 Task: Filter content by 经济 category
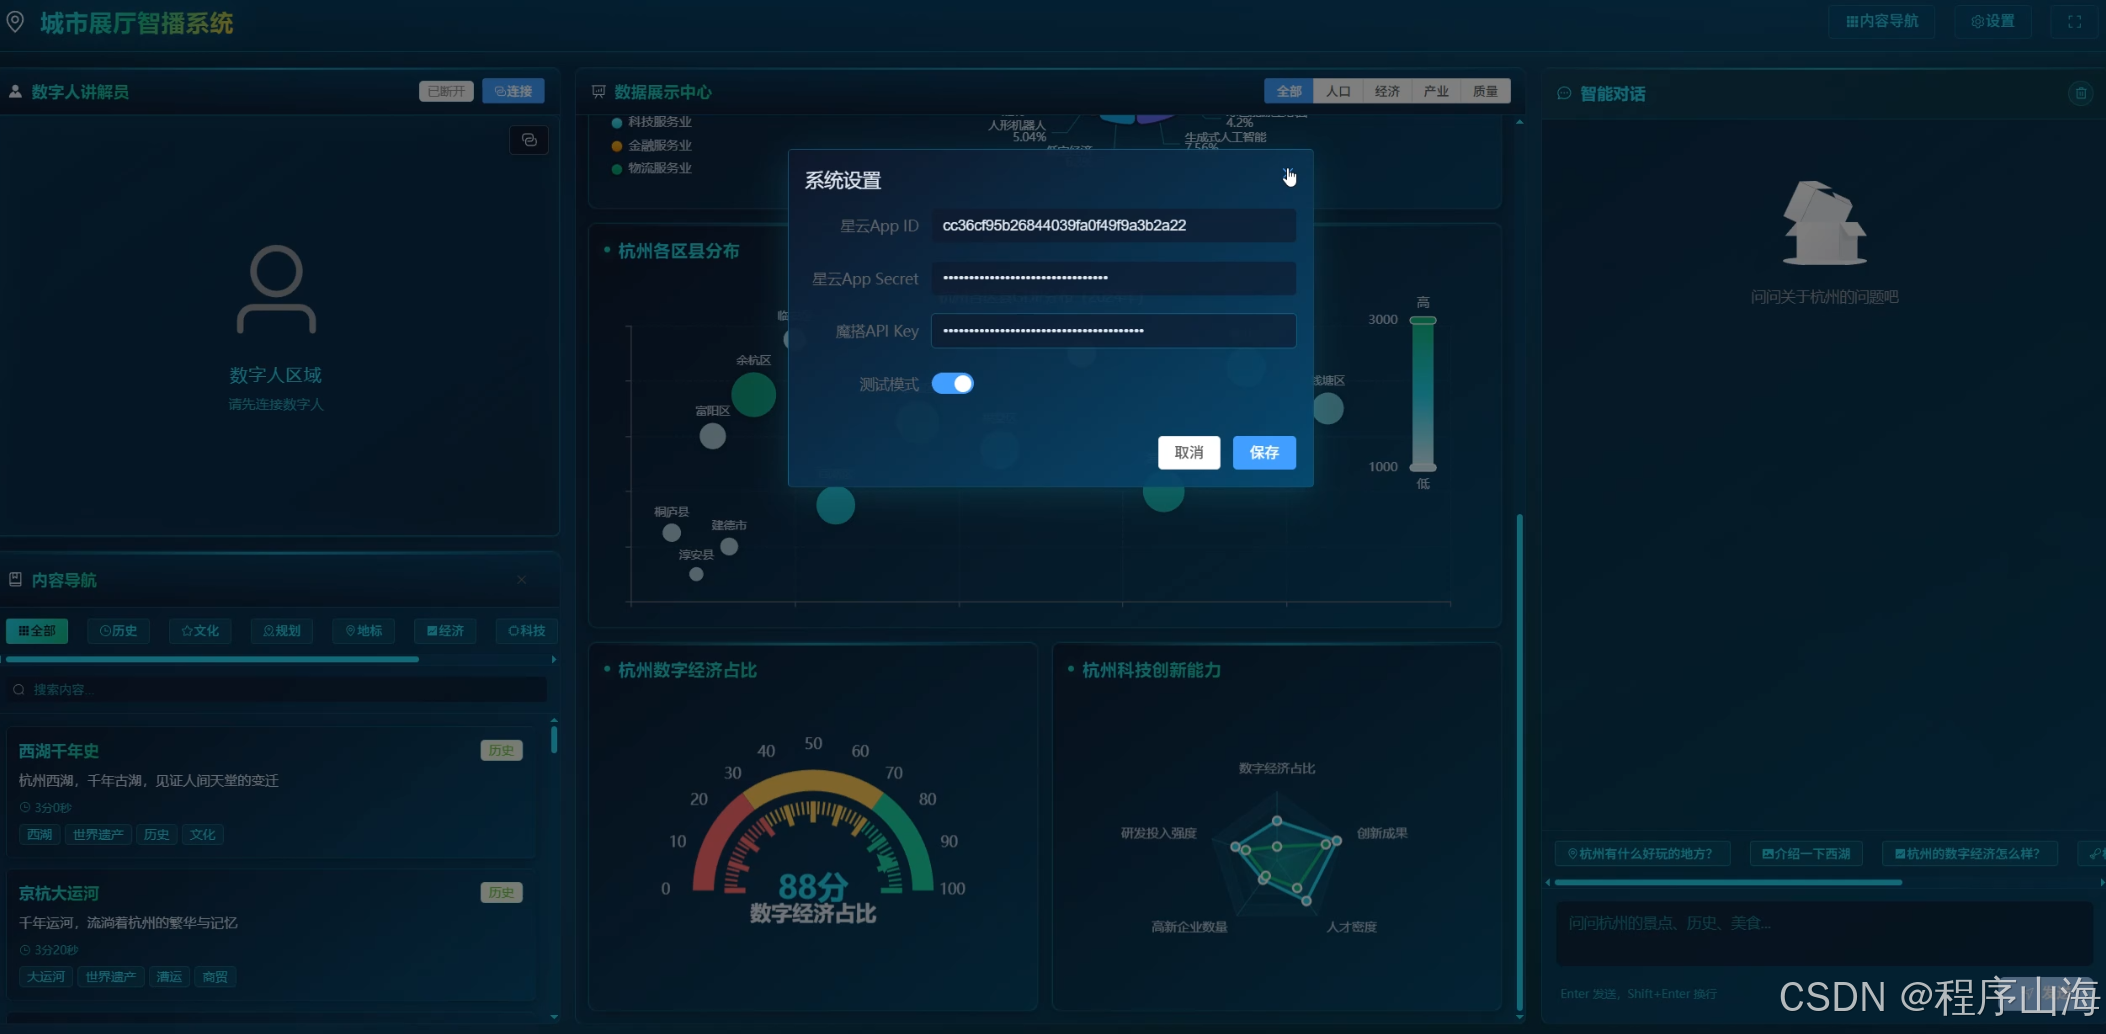445,631
